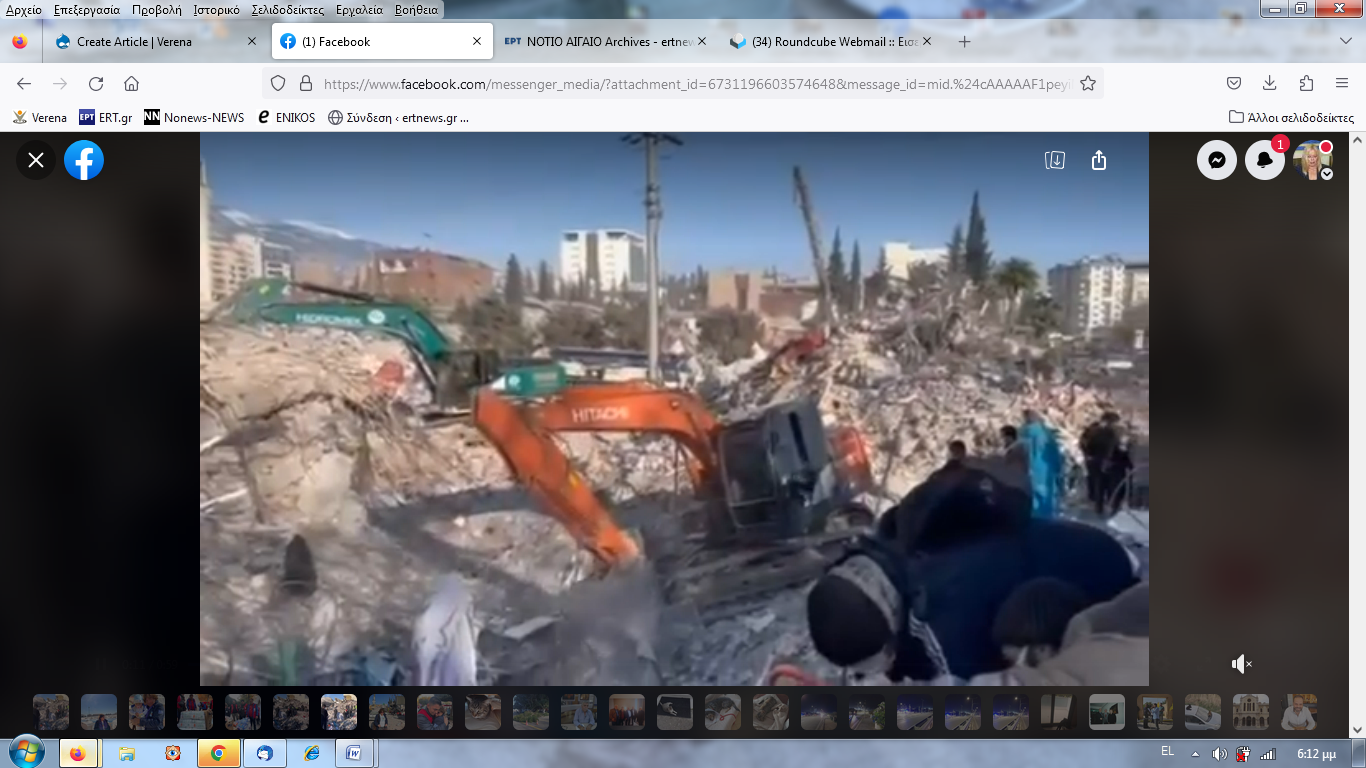Select the last thumbnail in the media strip
Viewport: 1366px width, 768px height.
(x=1299, y=712)
